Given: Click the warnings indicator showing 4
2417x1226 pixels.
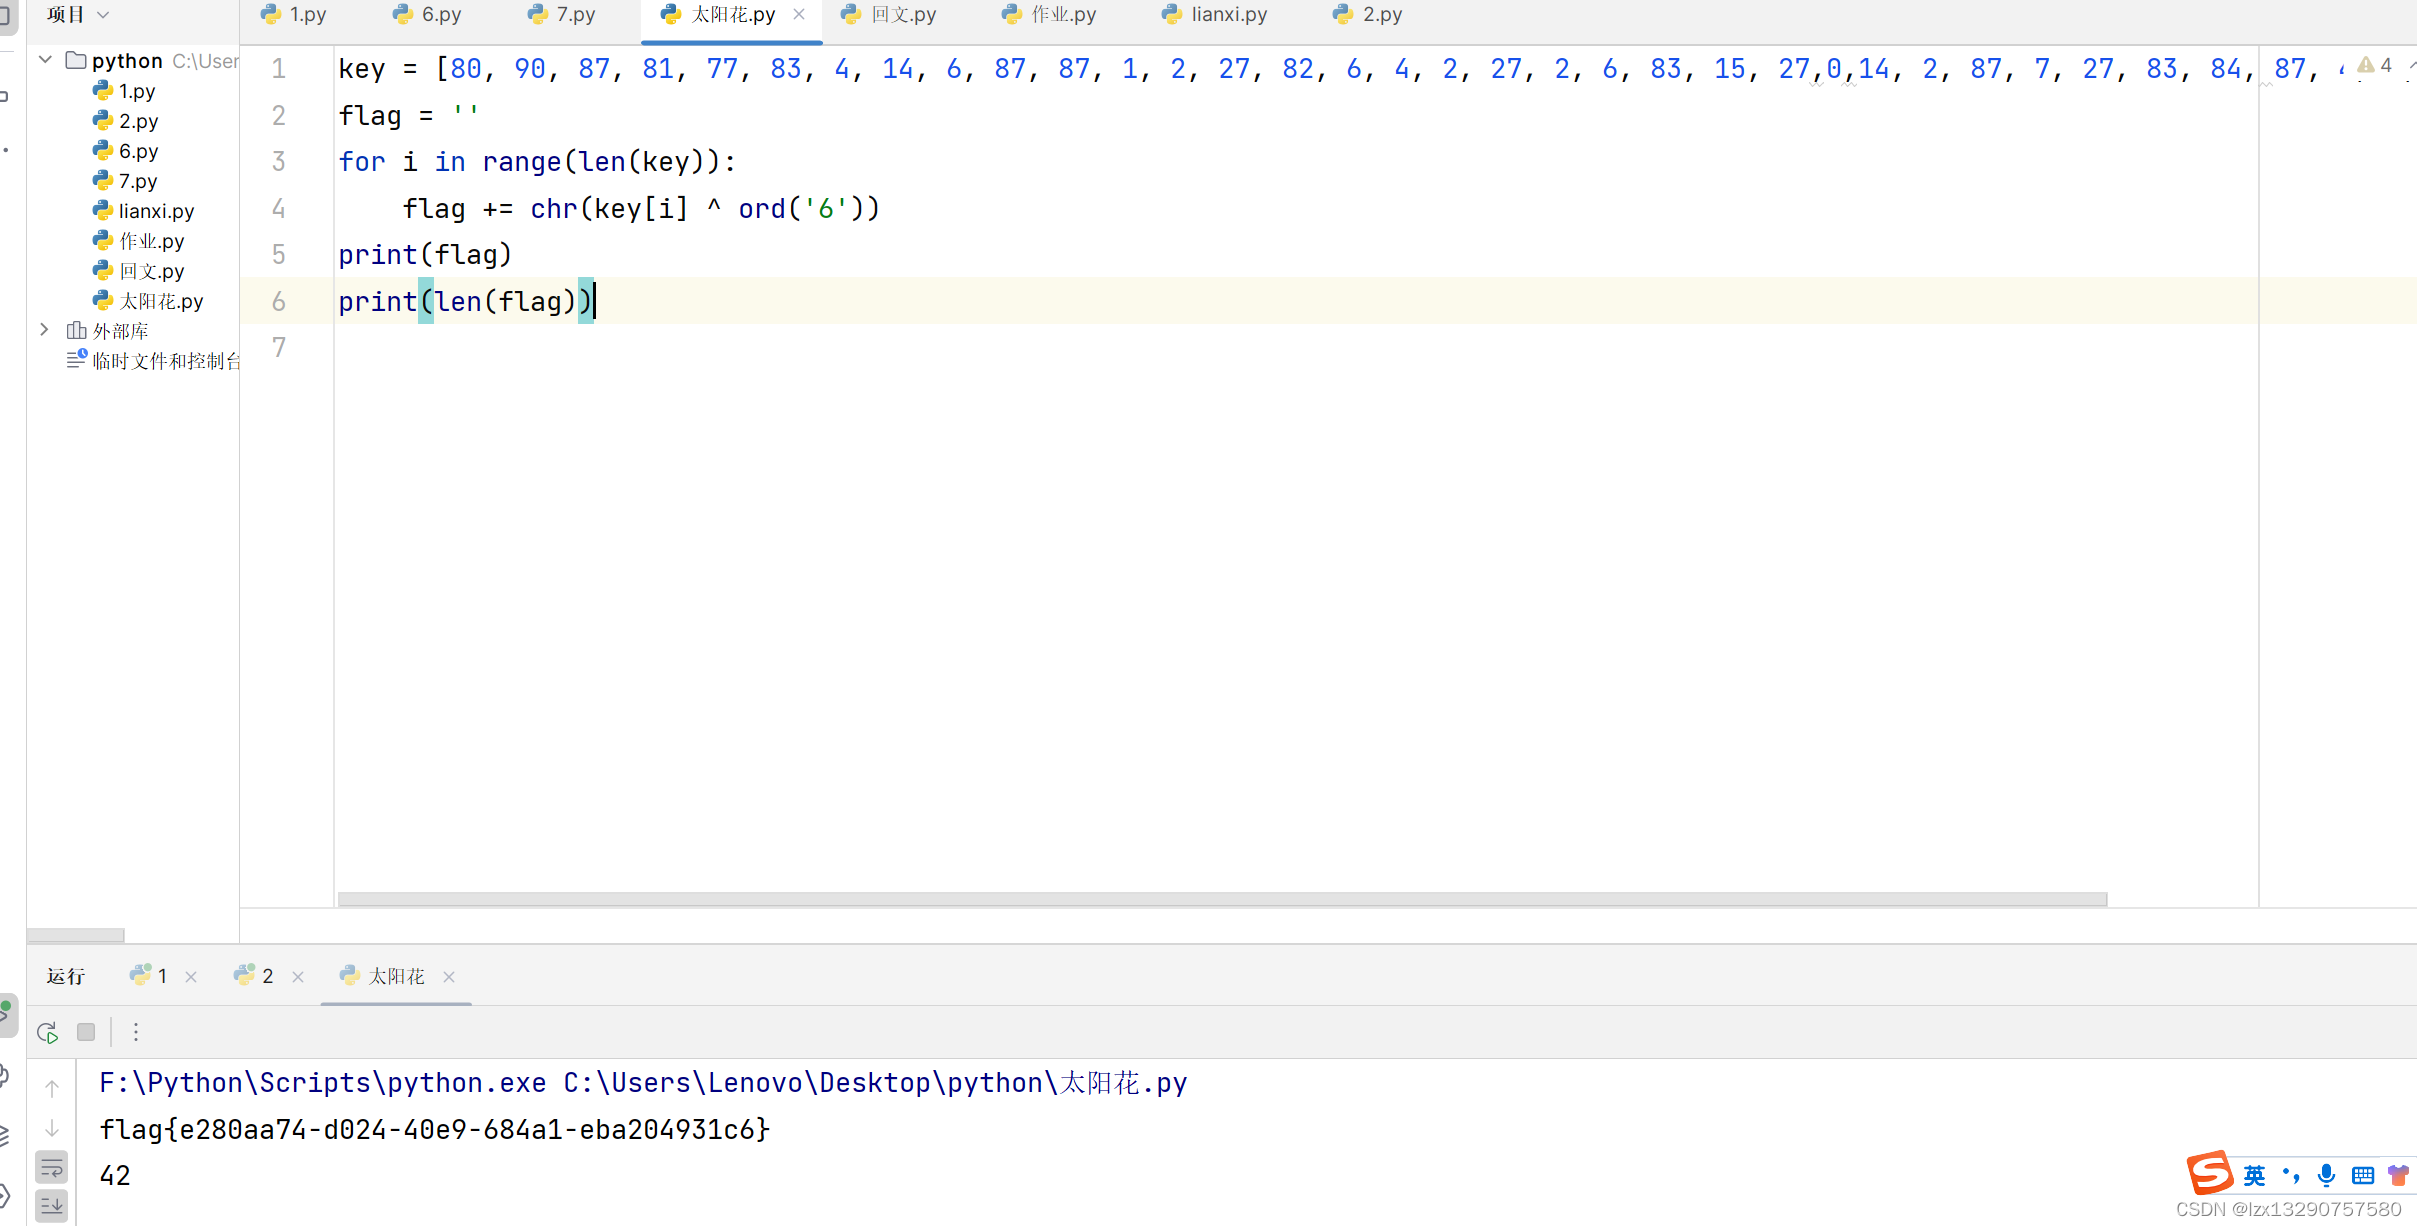Looking at the screenshot, I should tap(2374, 66).
